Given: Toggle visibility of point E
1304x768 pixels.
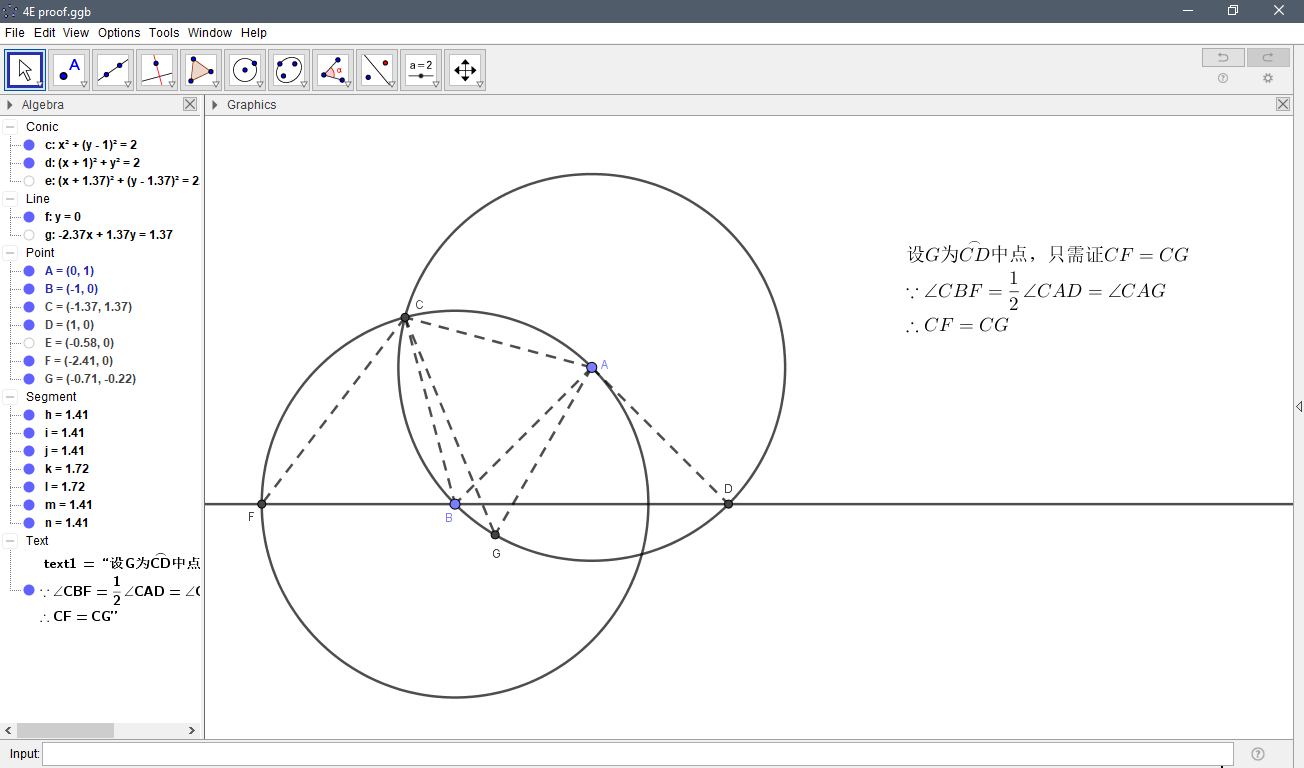Looking at the screenshot, I should point(27,341).
